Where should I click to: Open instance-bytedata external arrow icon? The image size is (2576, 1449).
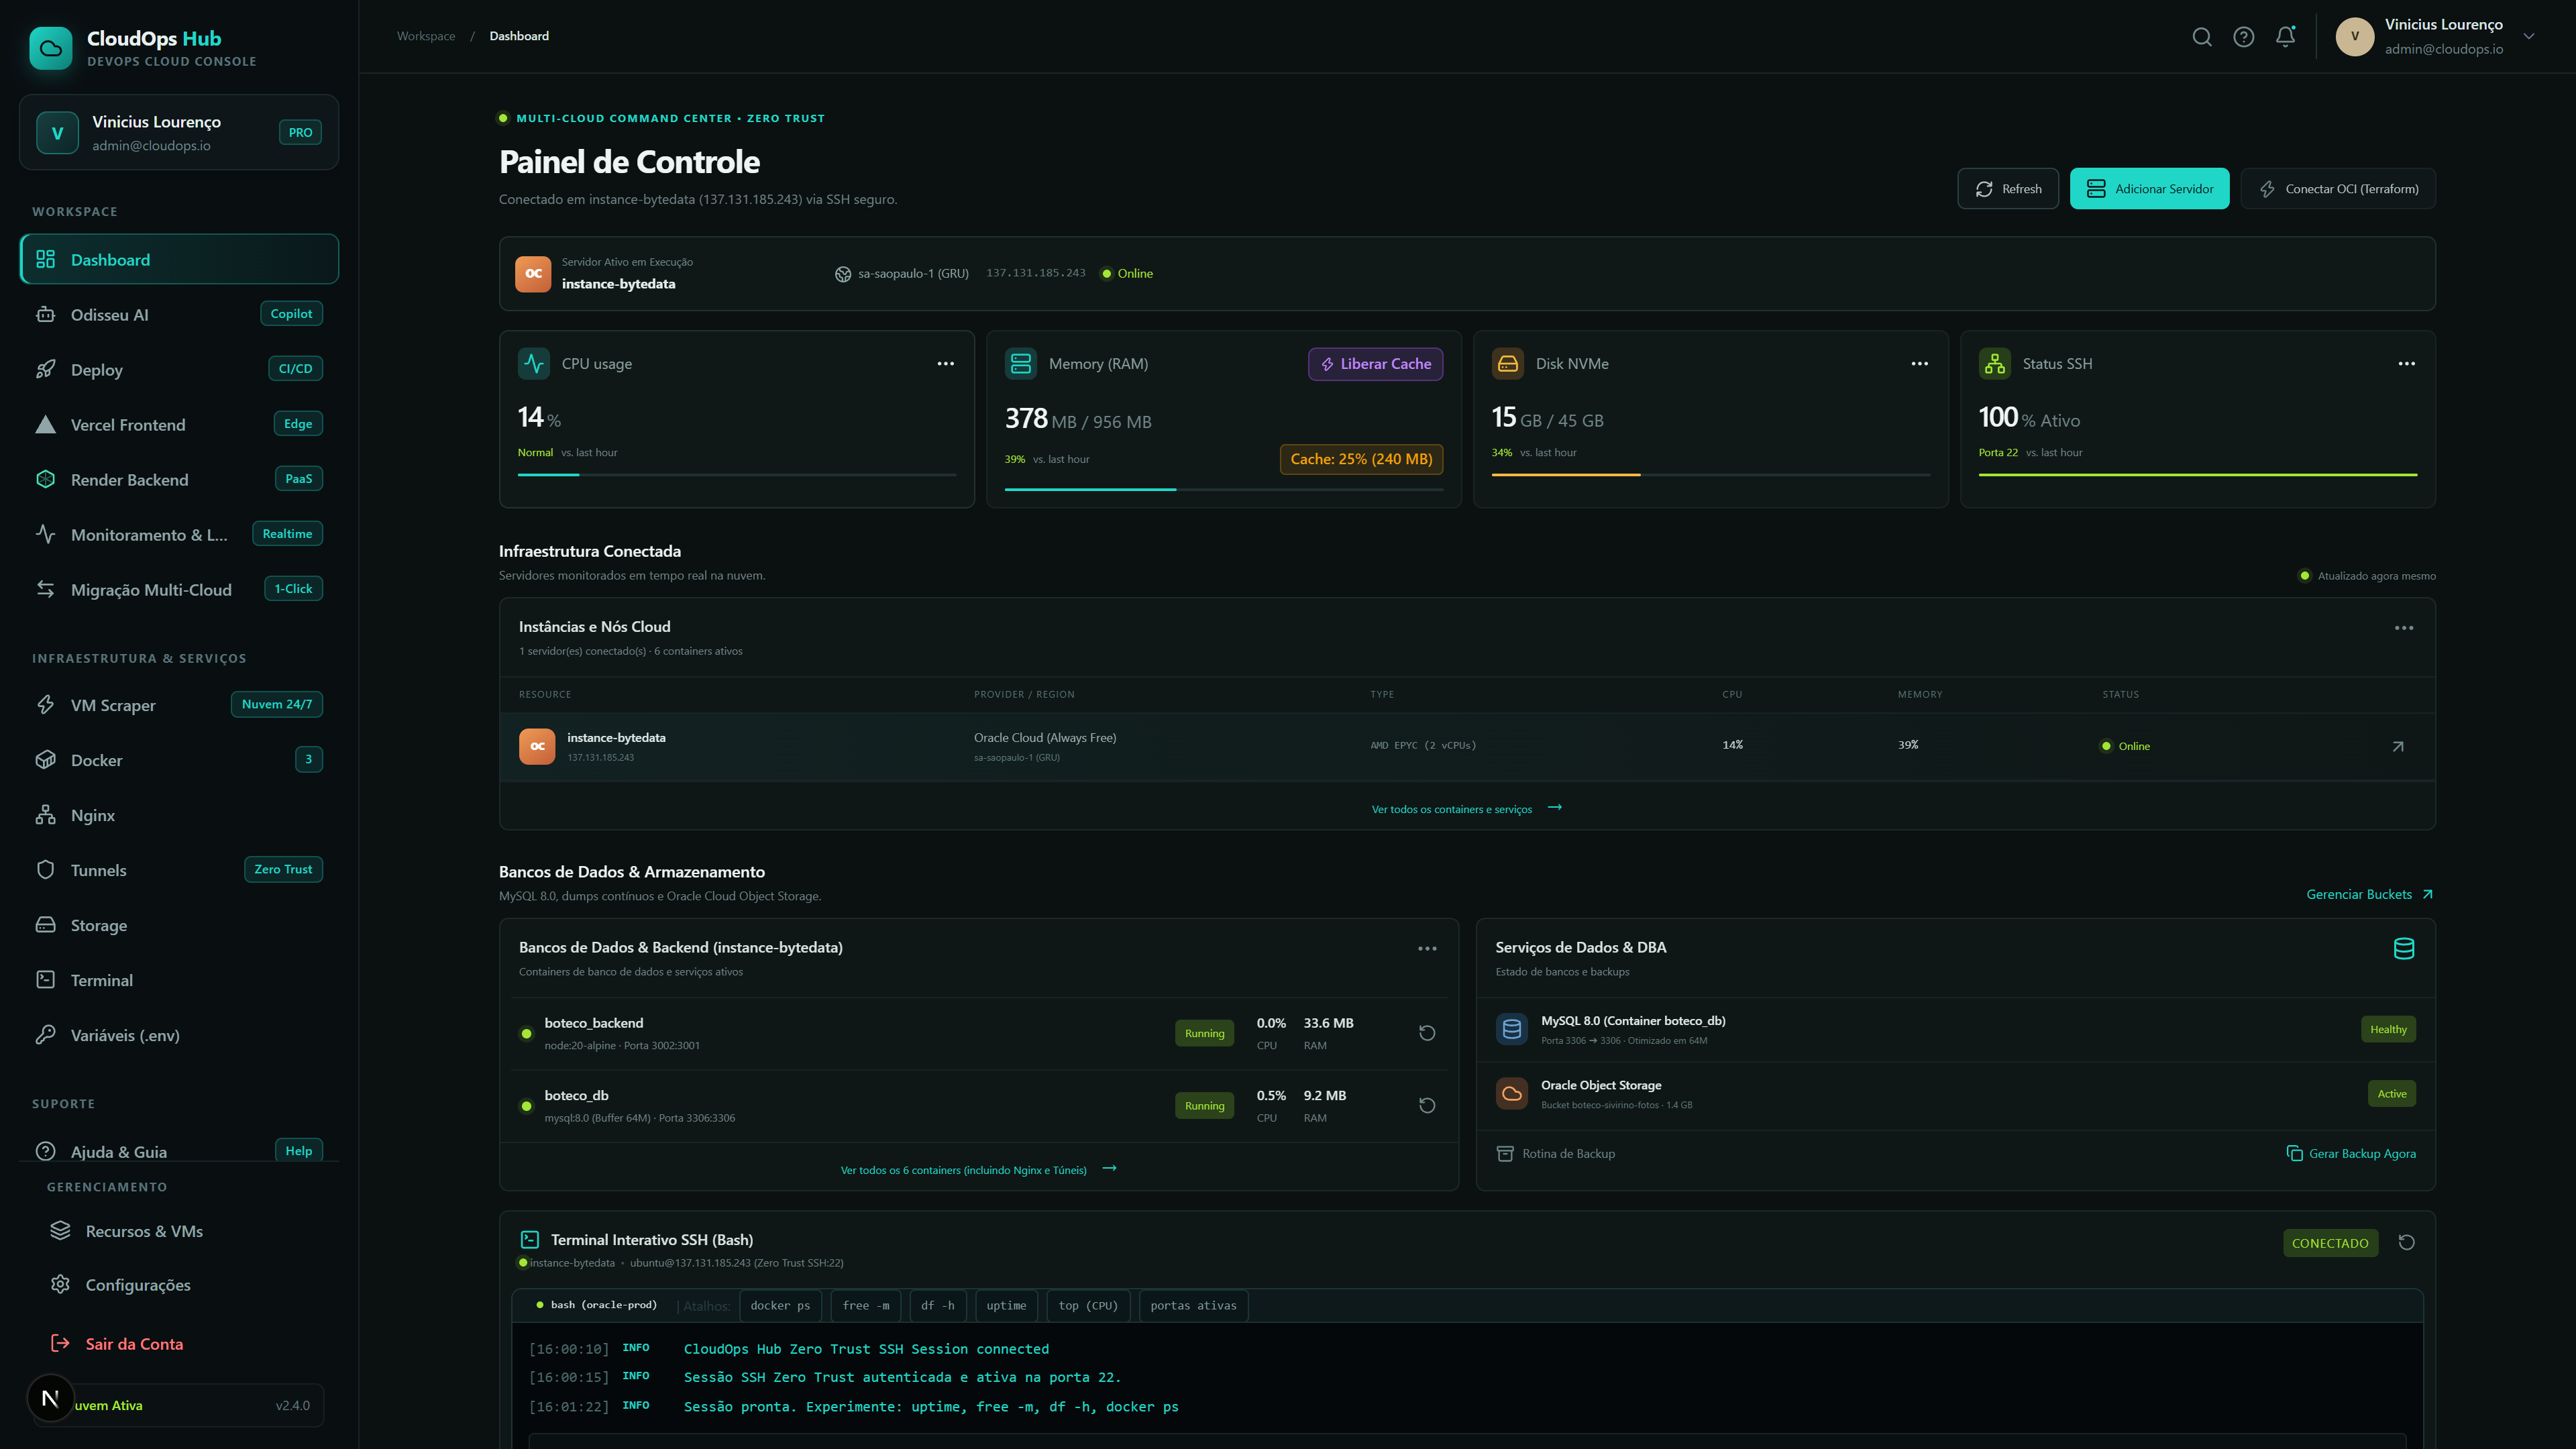coord(2397,746)
